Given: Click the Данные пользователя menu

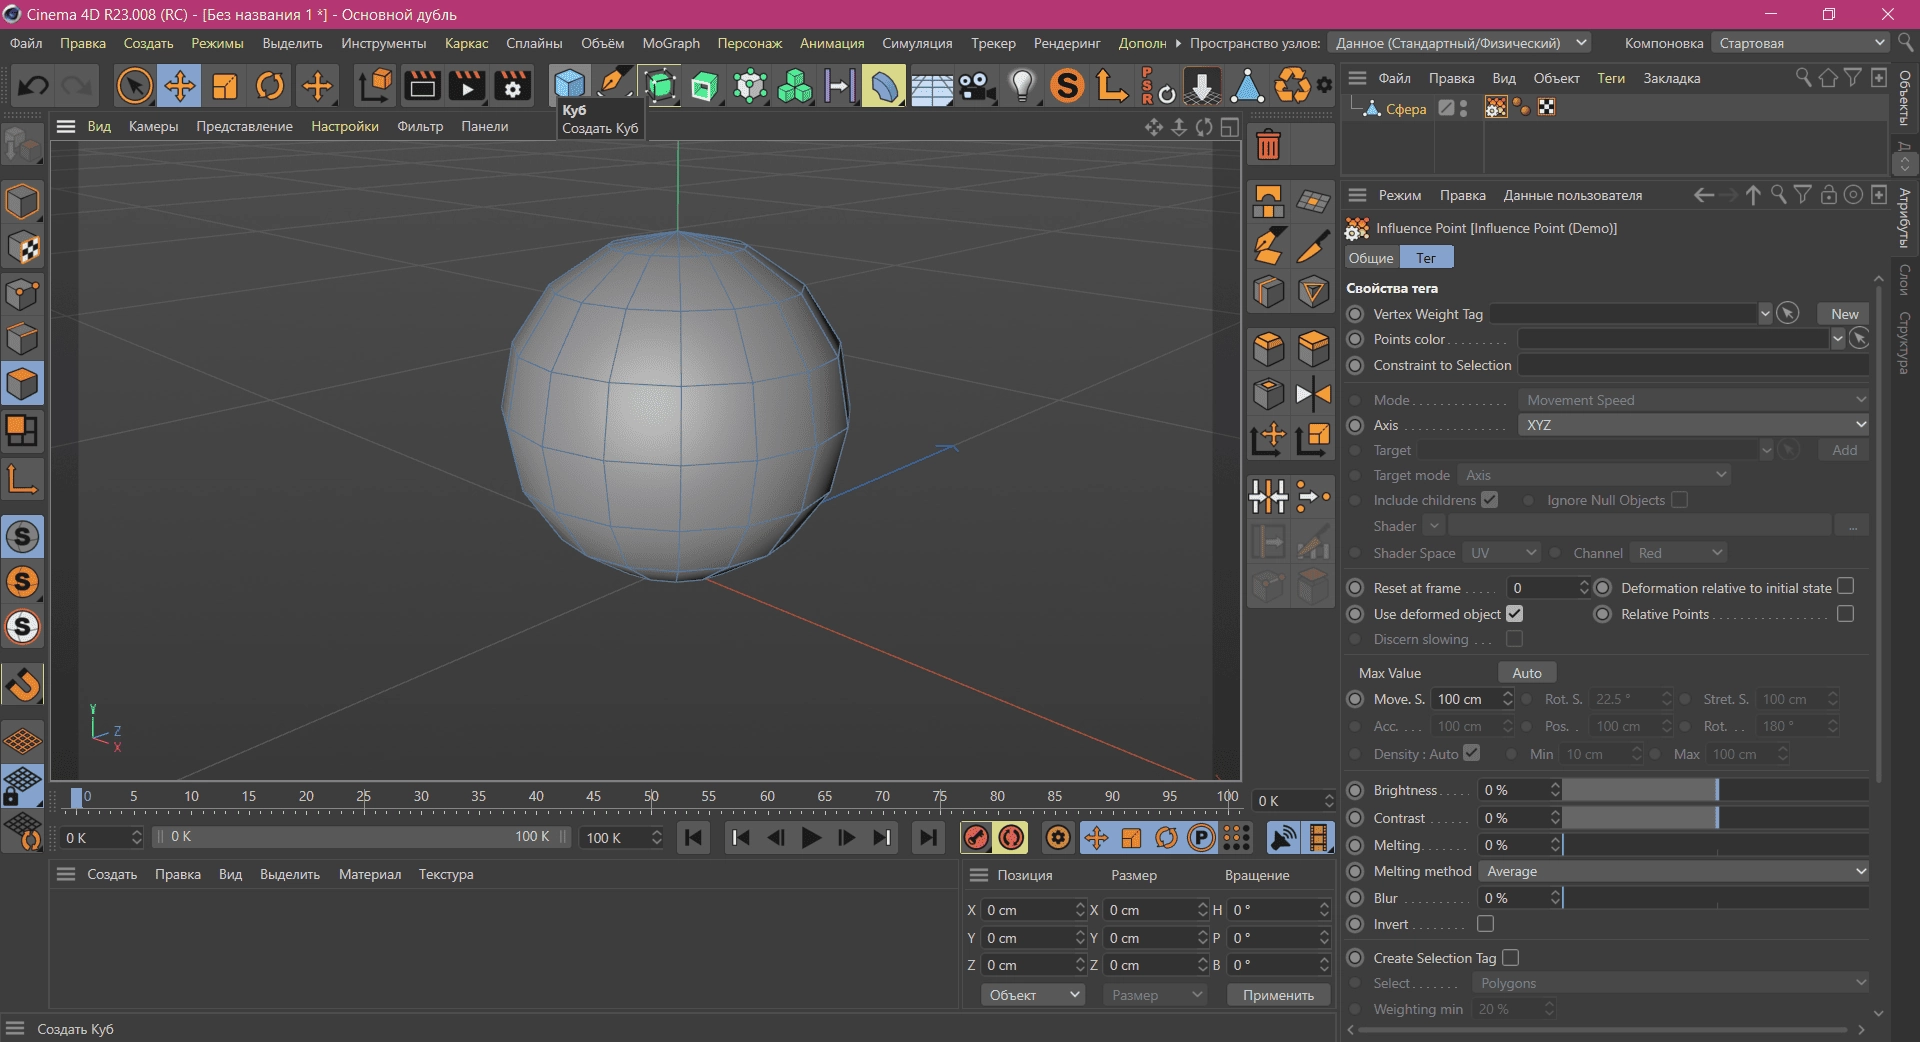Looking at the screenshot, I should pos(1573,195).
